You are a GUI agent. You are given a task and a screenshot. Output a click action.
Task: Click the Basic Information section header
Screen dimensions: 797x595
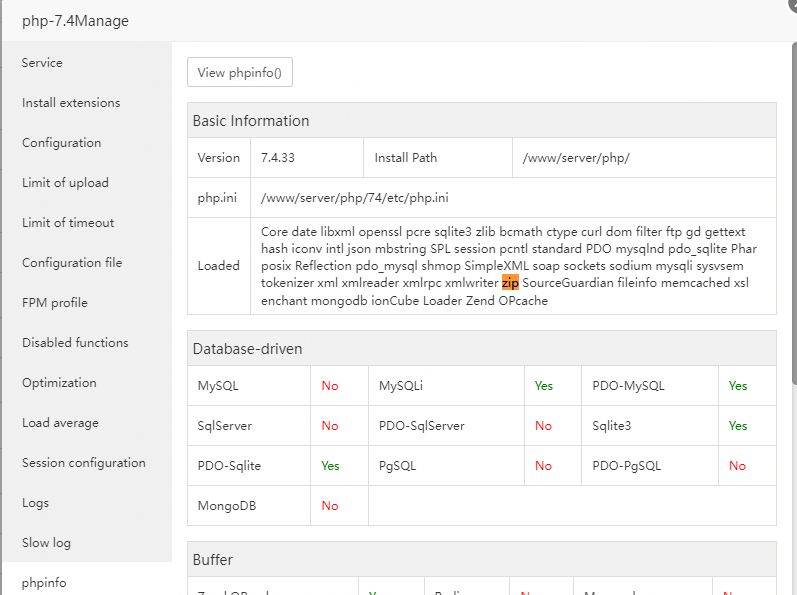[251, 121]
